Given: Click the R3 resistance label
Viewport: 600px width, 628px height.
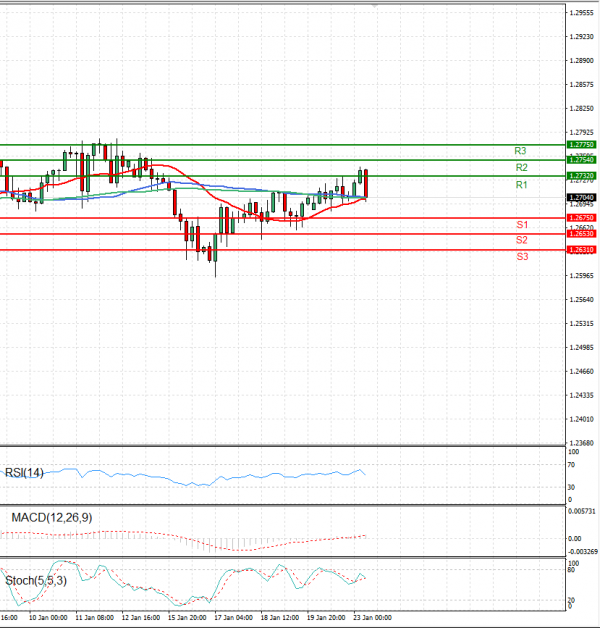Looking at the screenshot, I should click(x=520, y=151).
